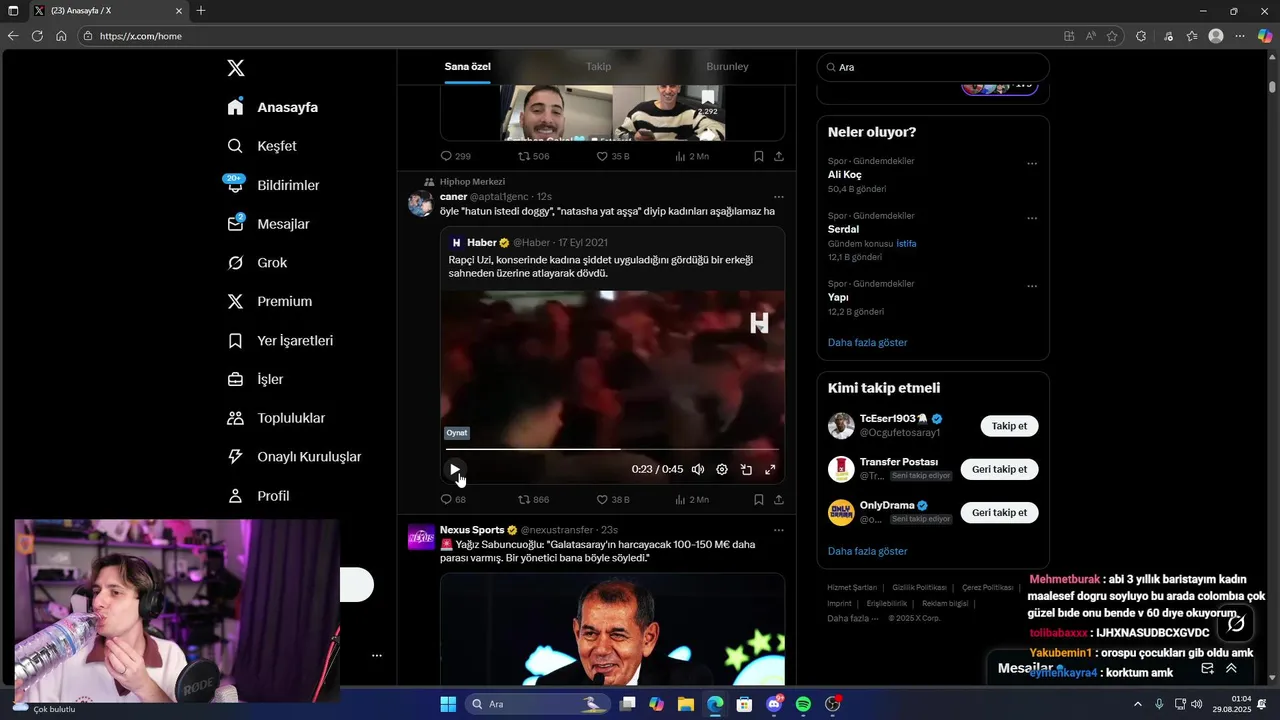Refresh the browser page
1280x720 pixels.
[37, 36]
